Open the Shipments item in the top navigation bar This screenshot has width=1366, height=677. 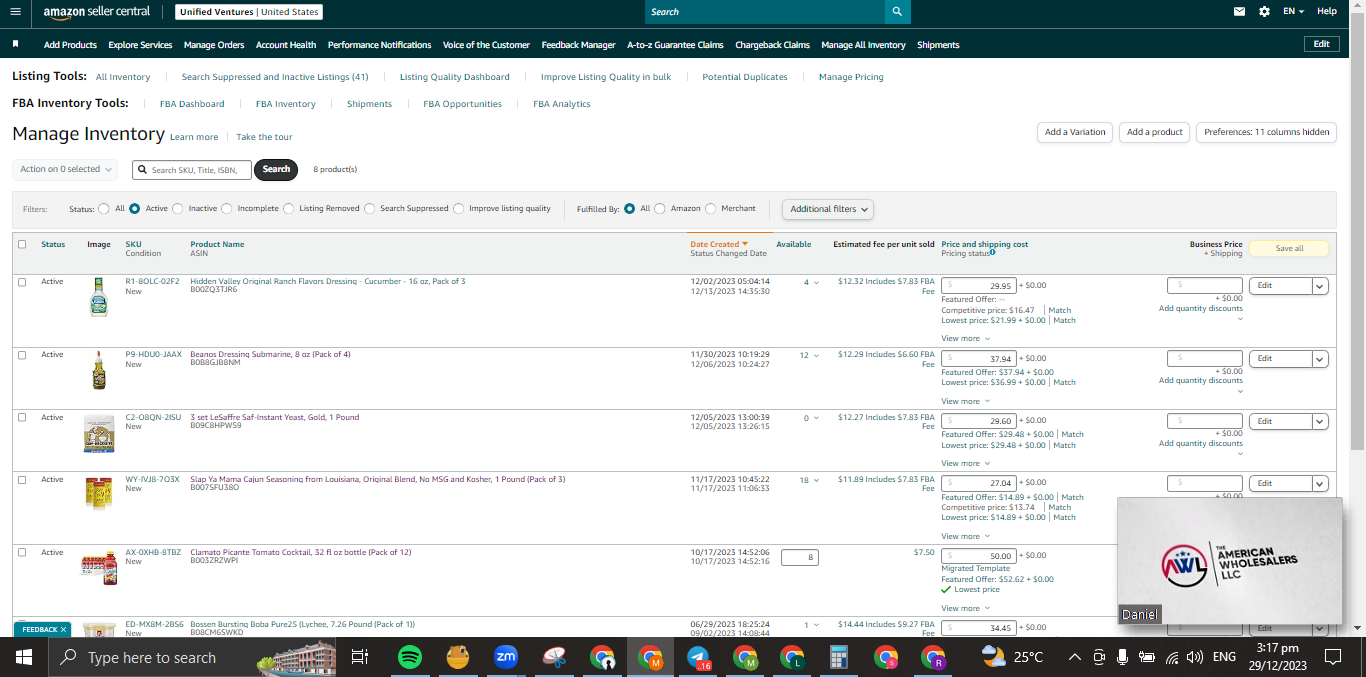938,45
